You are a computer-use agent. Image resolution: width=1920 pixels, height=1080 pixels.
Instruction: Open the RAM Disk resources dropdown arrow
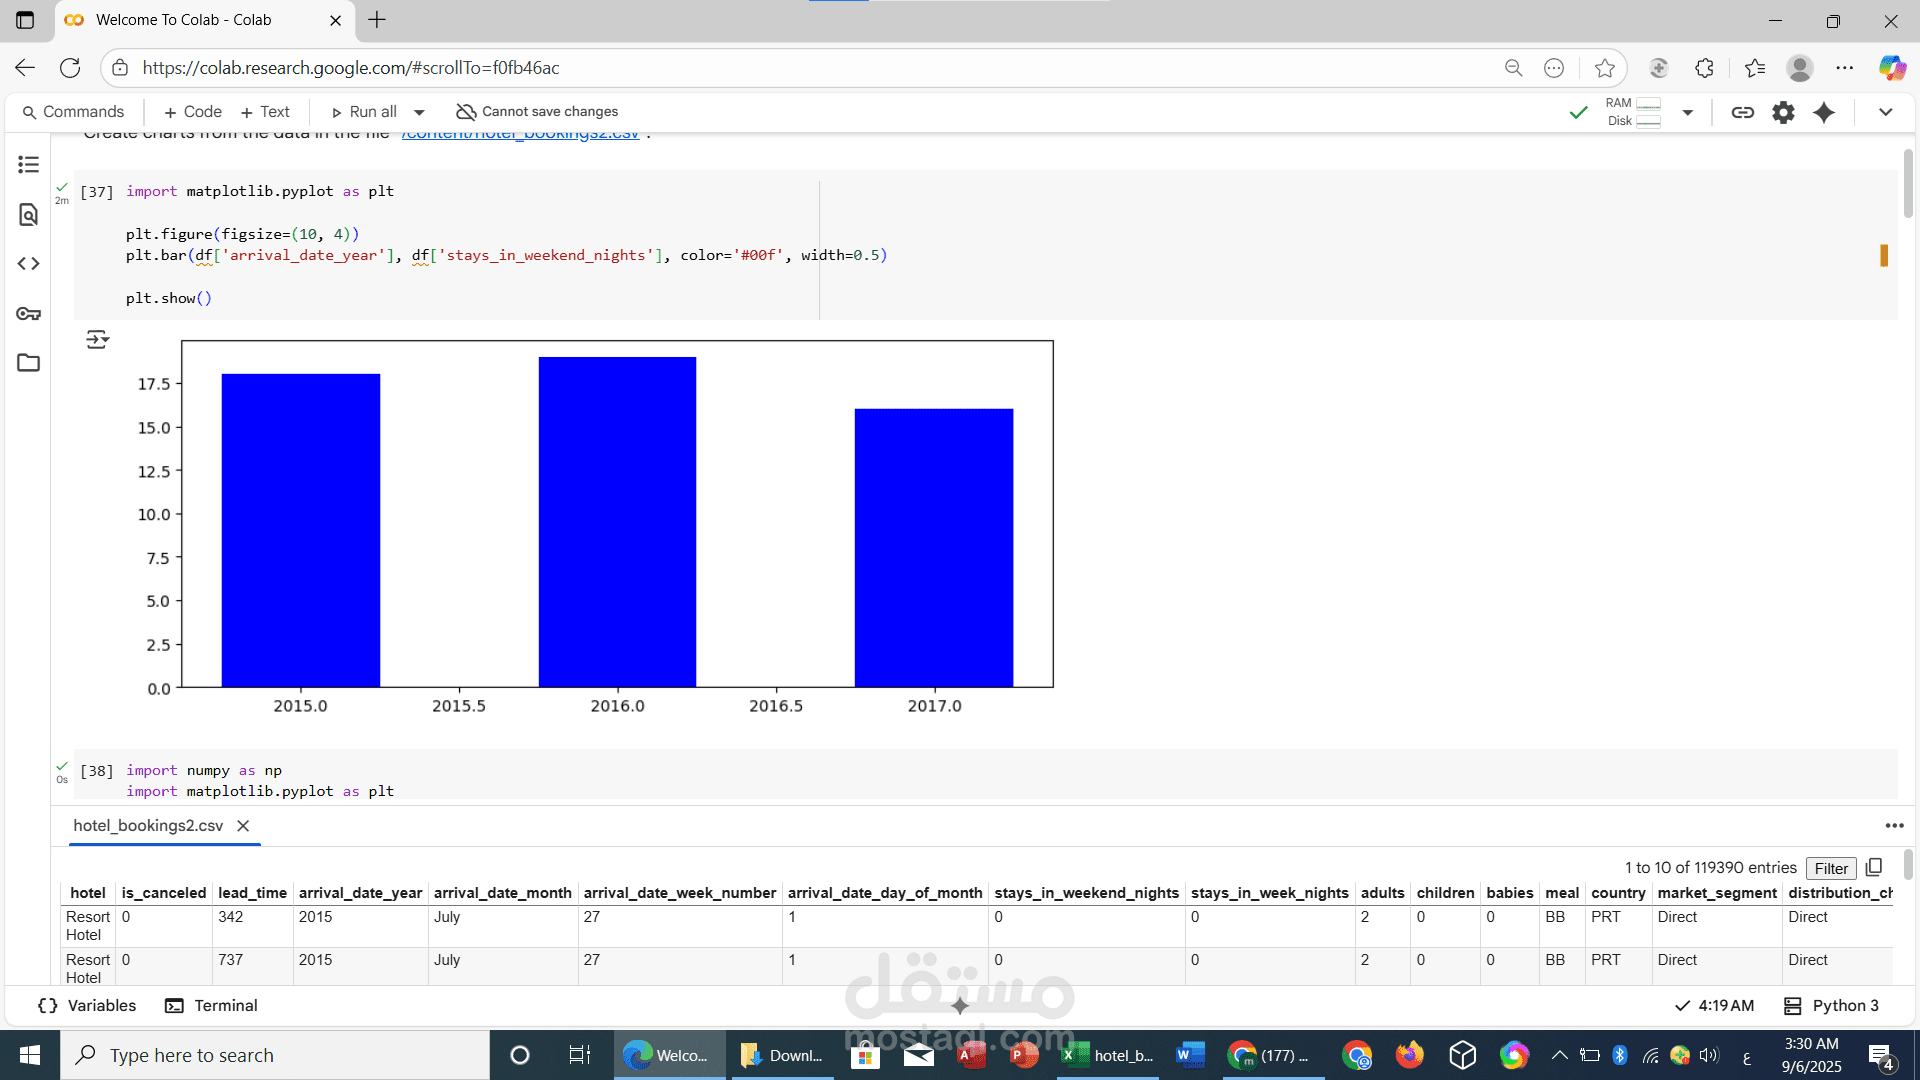[x=1687, y=112]
